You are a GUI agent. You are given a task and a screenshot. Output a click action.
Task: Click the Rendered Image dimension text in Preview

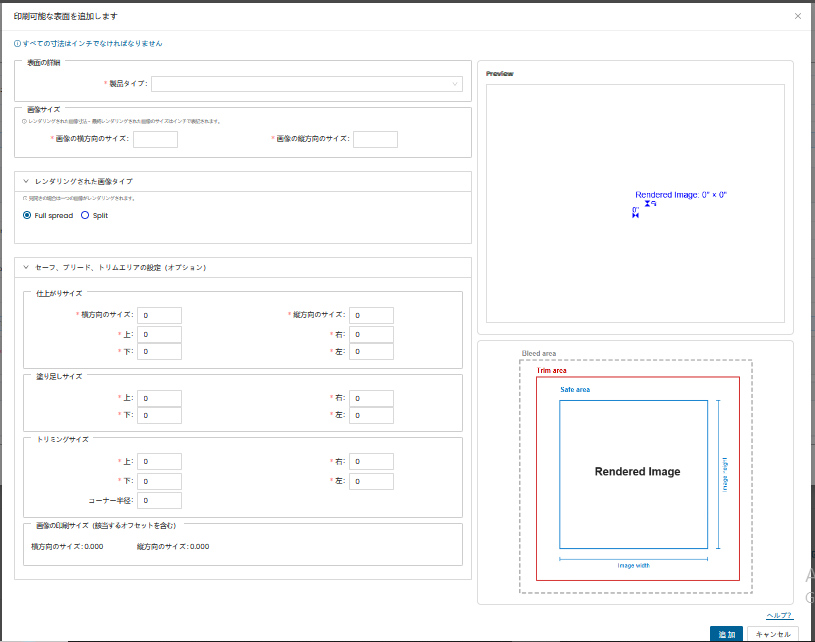pyautogui.click(x=680, y=195)
